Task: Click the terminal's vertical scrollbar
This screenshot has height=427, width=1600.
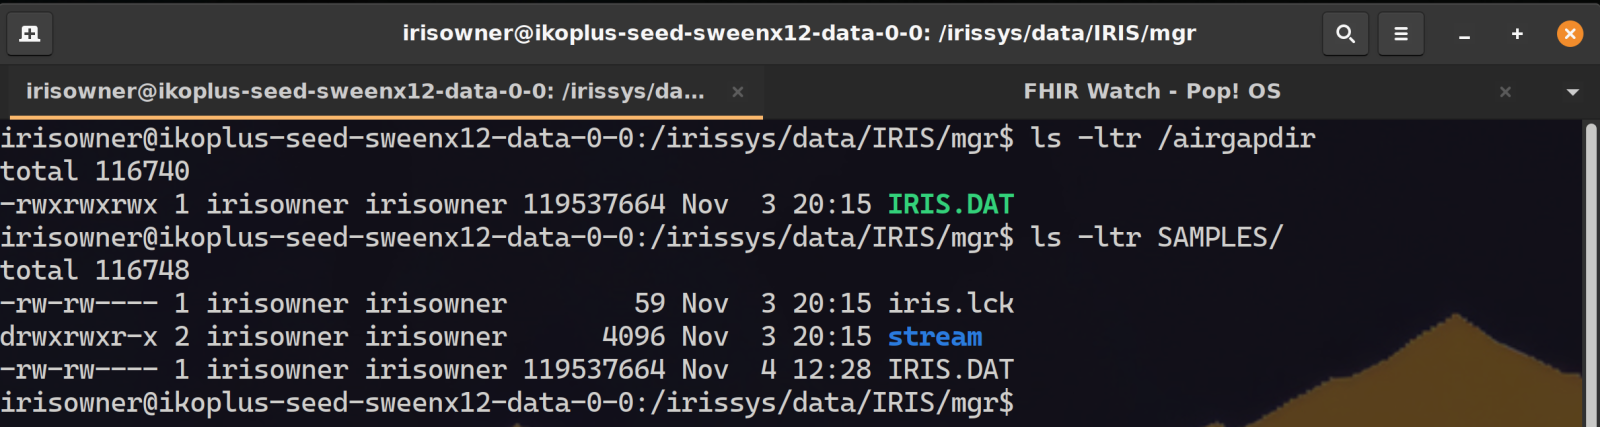Action: pos(1591,270)
